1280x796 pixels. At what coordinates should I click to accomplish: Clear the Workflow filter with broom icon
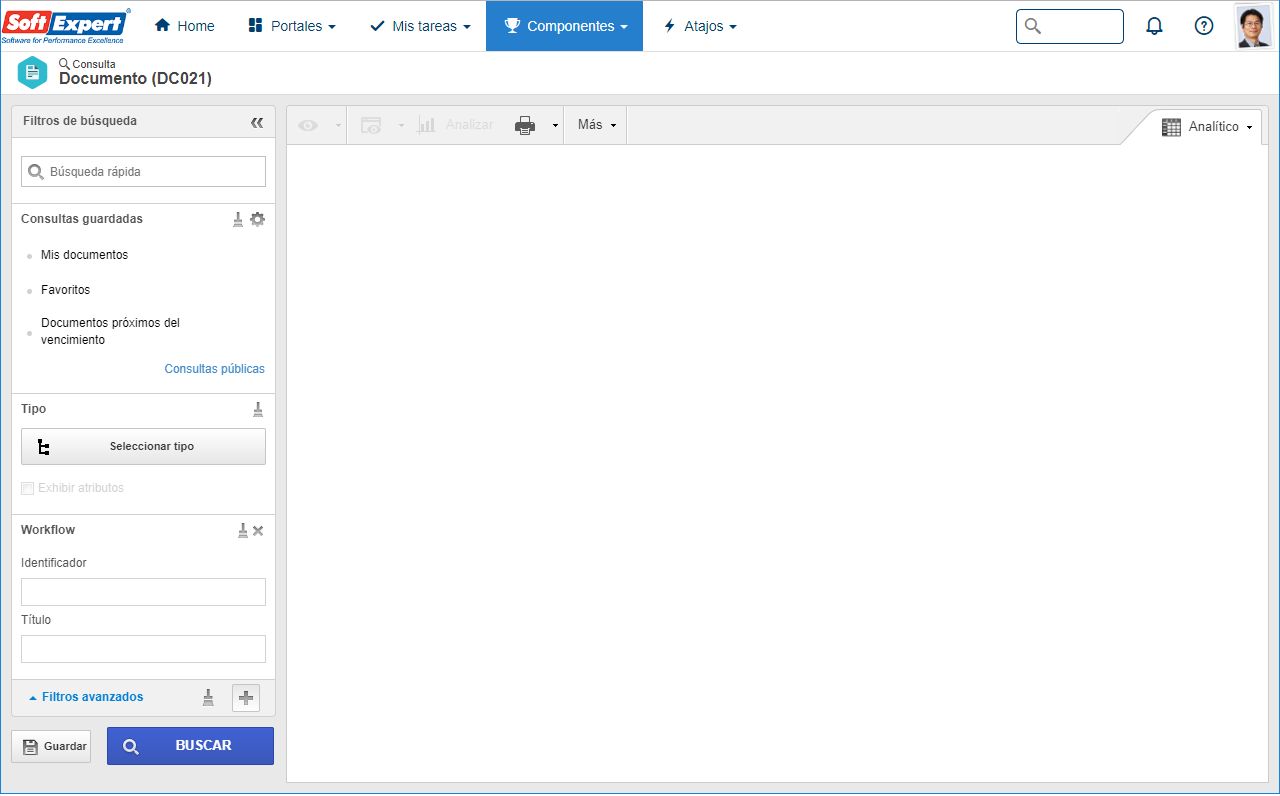(243, 530)
